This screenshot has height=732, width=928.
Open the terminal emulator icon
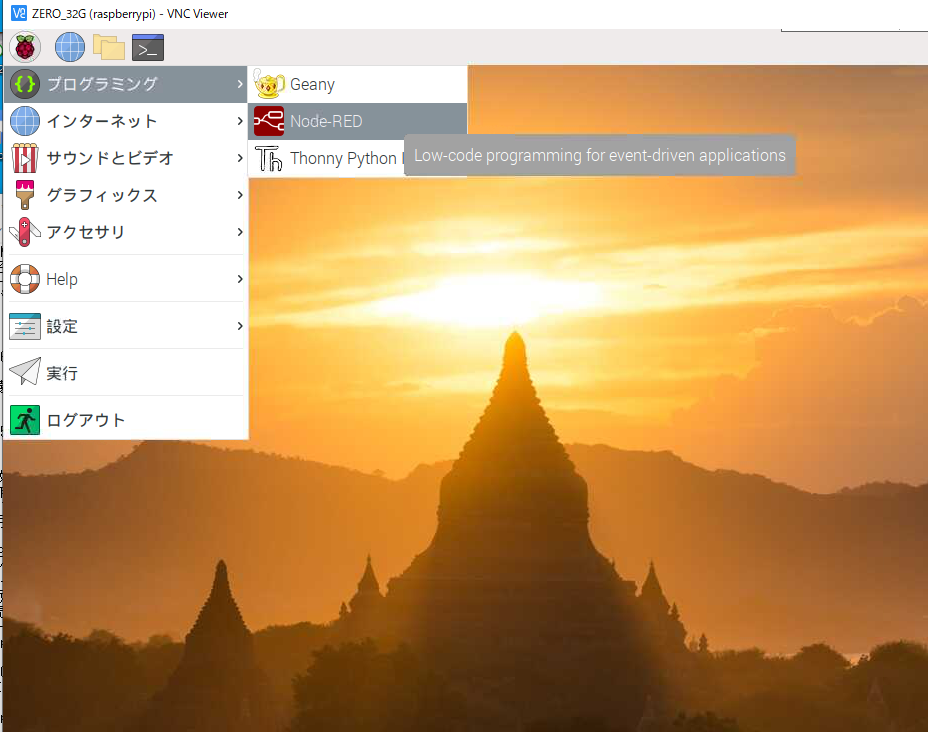pos(148,47)
